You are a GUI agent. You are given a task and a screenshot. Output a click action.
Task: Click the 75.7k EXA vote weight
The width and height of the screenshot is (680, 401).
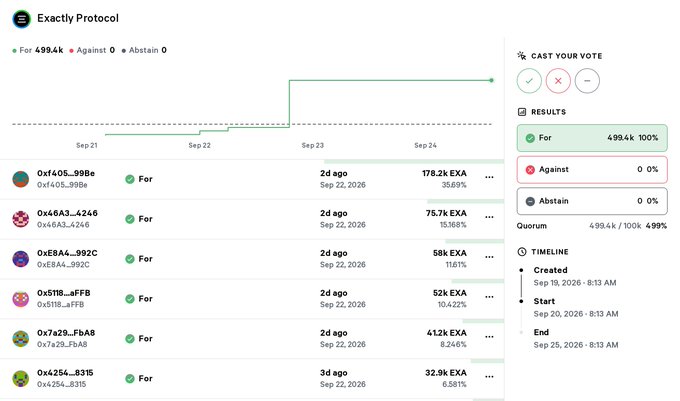point(446,213)
